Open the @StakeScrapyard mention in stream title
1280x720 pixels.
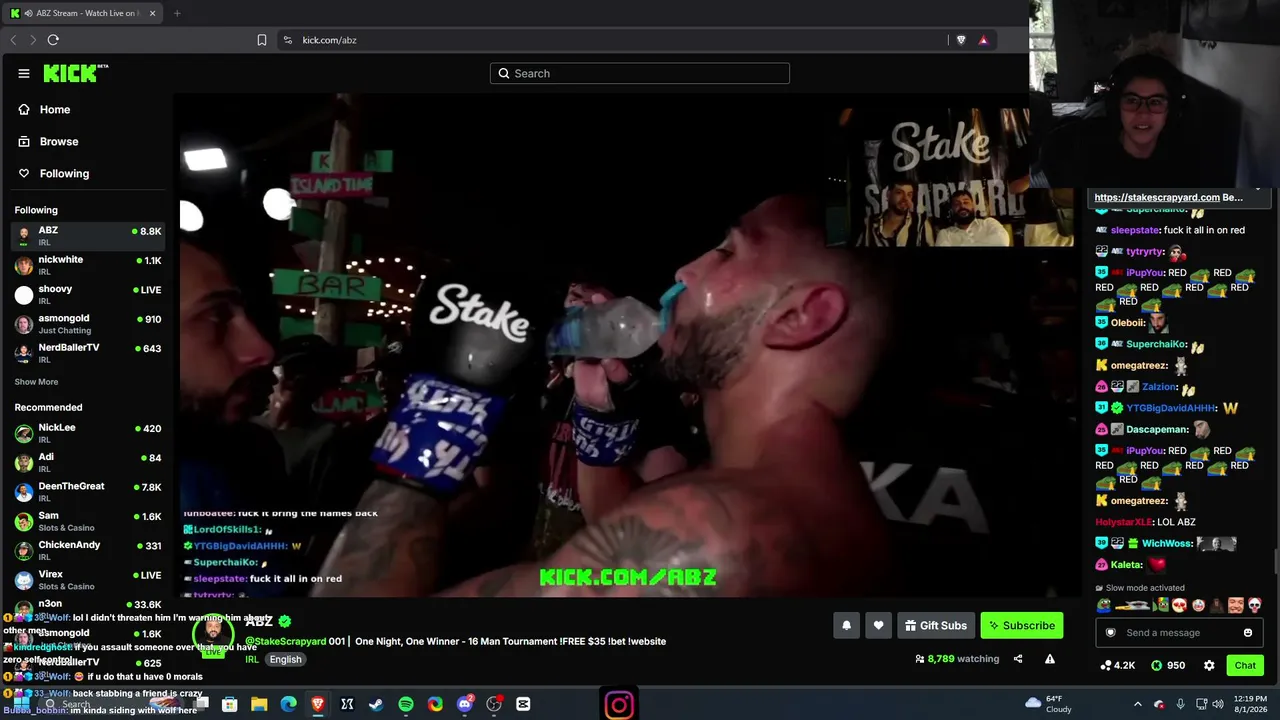(x=286, y=641)
